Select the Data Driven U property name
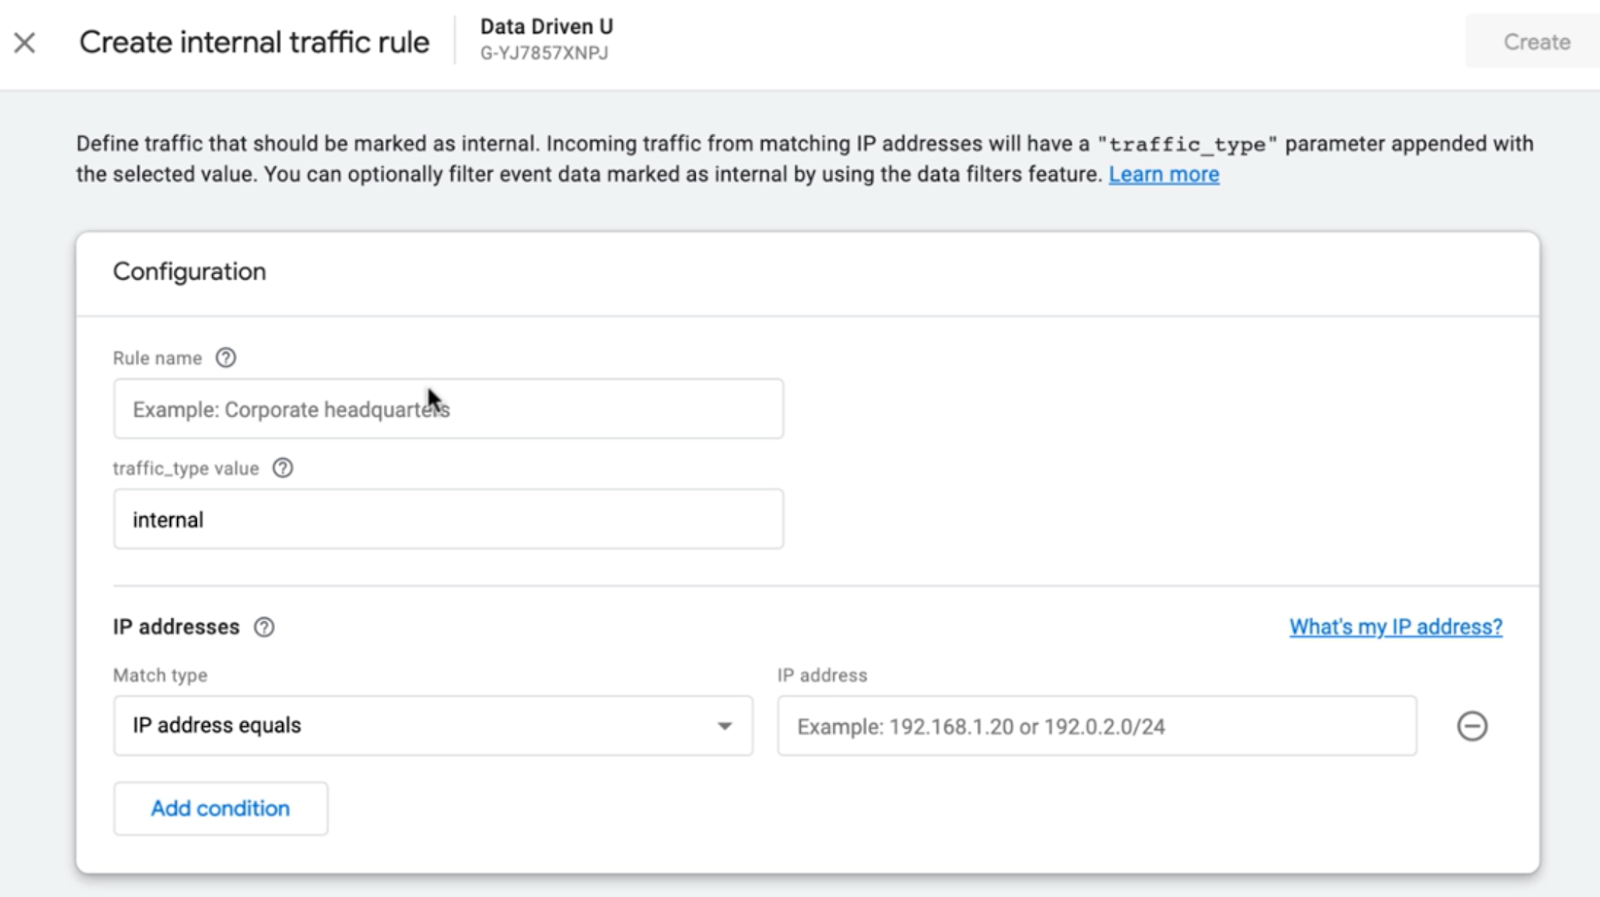 (x=547, y=27)
